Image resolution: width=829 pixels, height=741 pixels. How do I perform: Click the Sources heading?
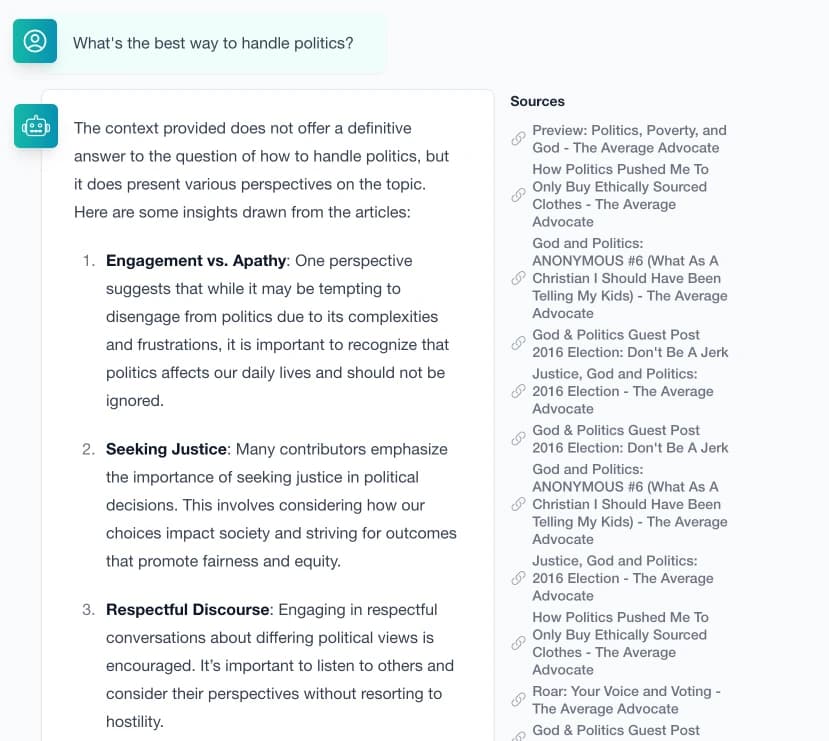tap(537, 101)
